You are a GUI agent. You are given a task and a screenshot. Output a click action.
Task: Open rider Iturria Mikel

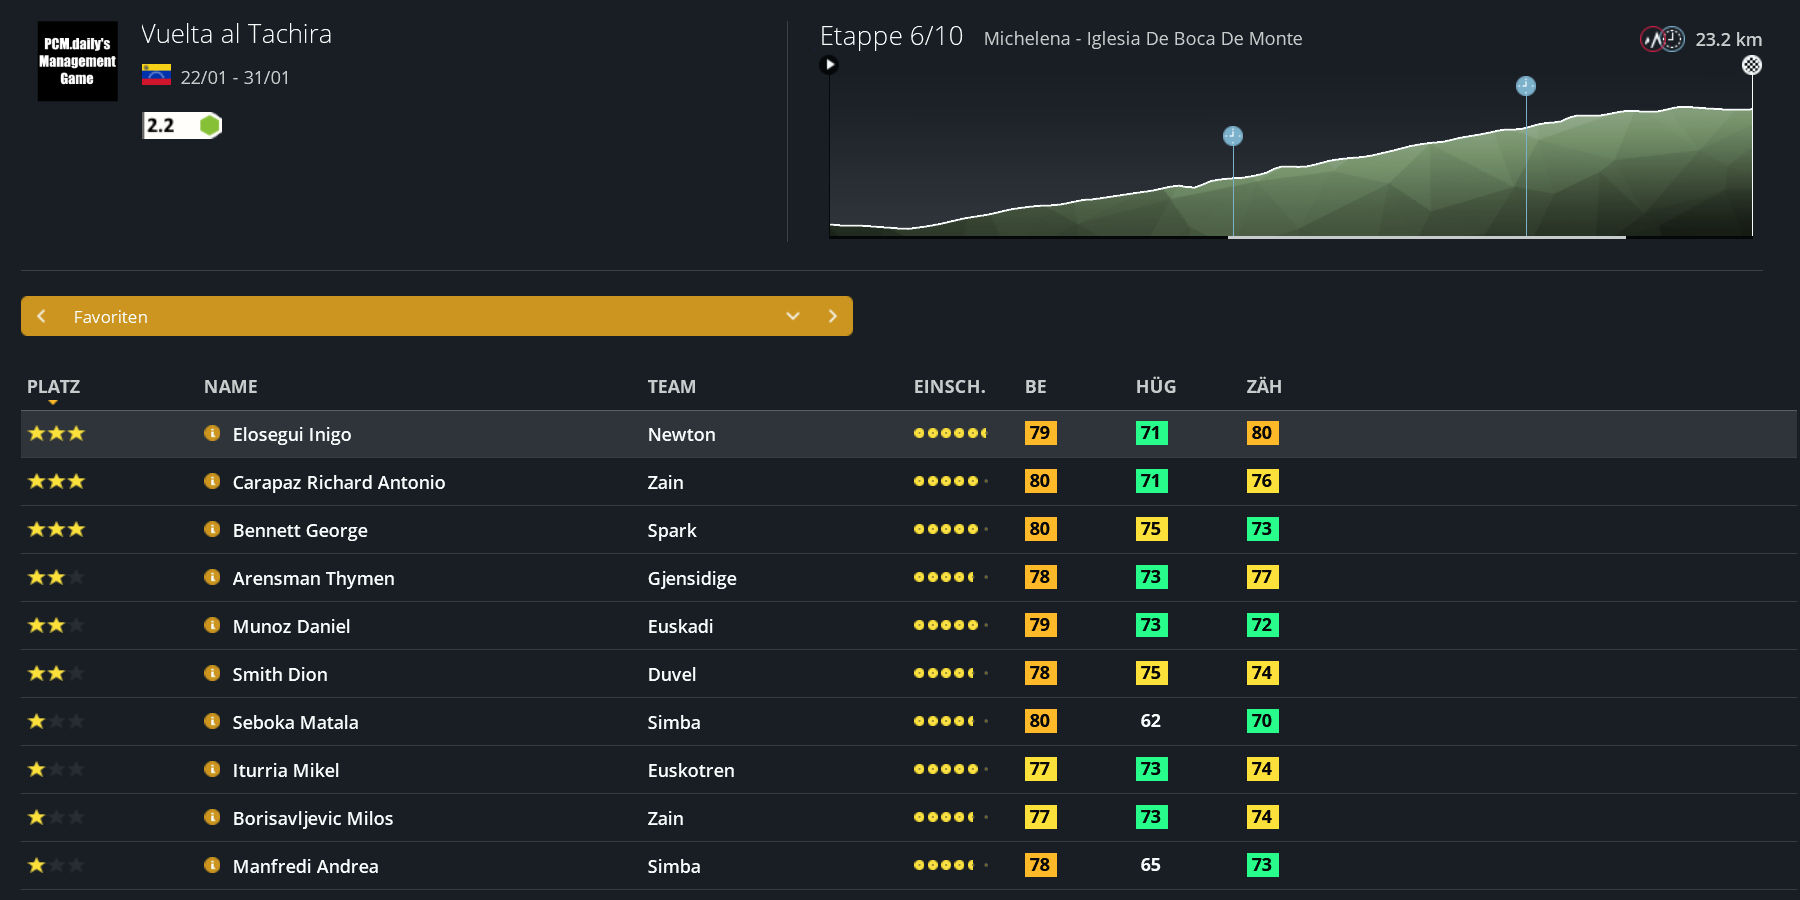click(x=286, y=770)
